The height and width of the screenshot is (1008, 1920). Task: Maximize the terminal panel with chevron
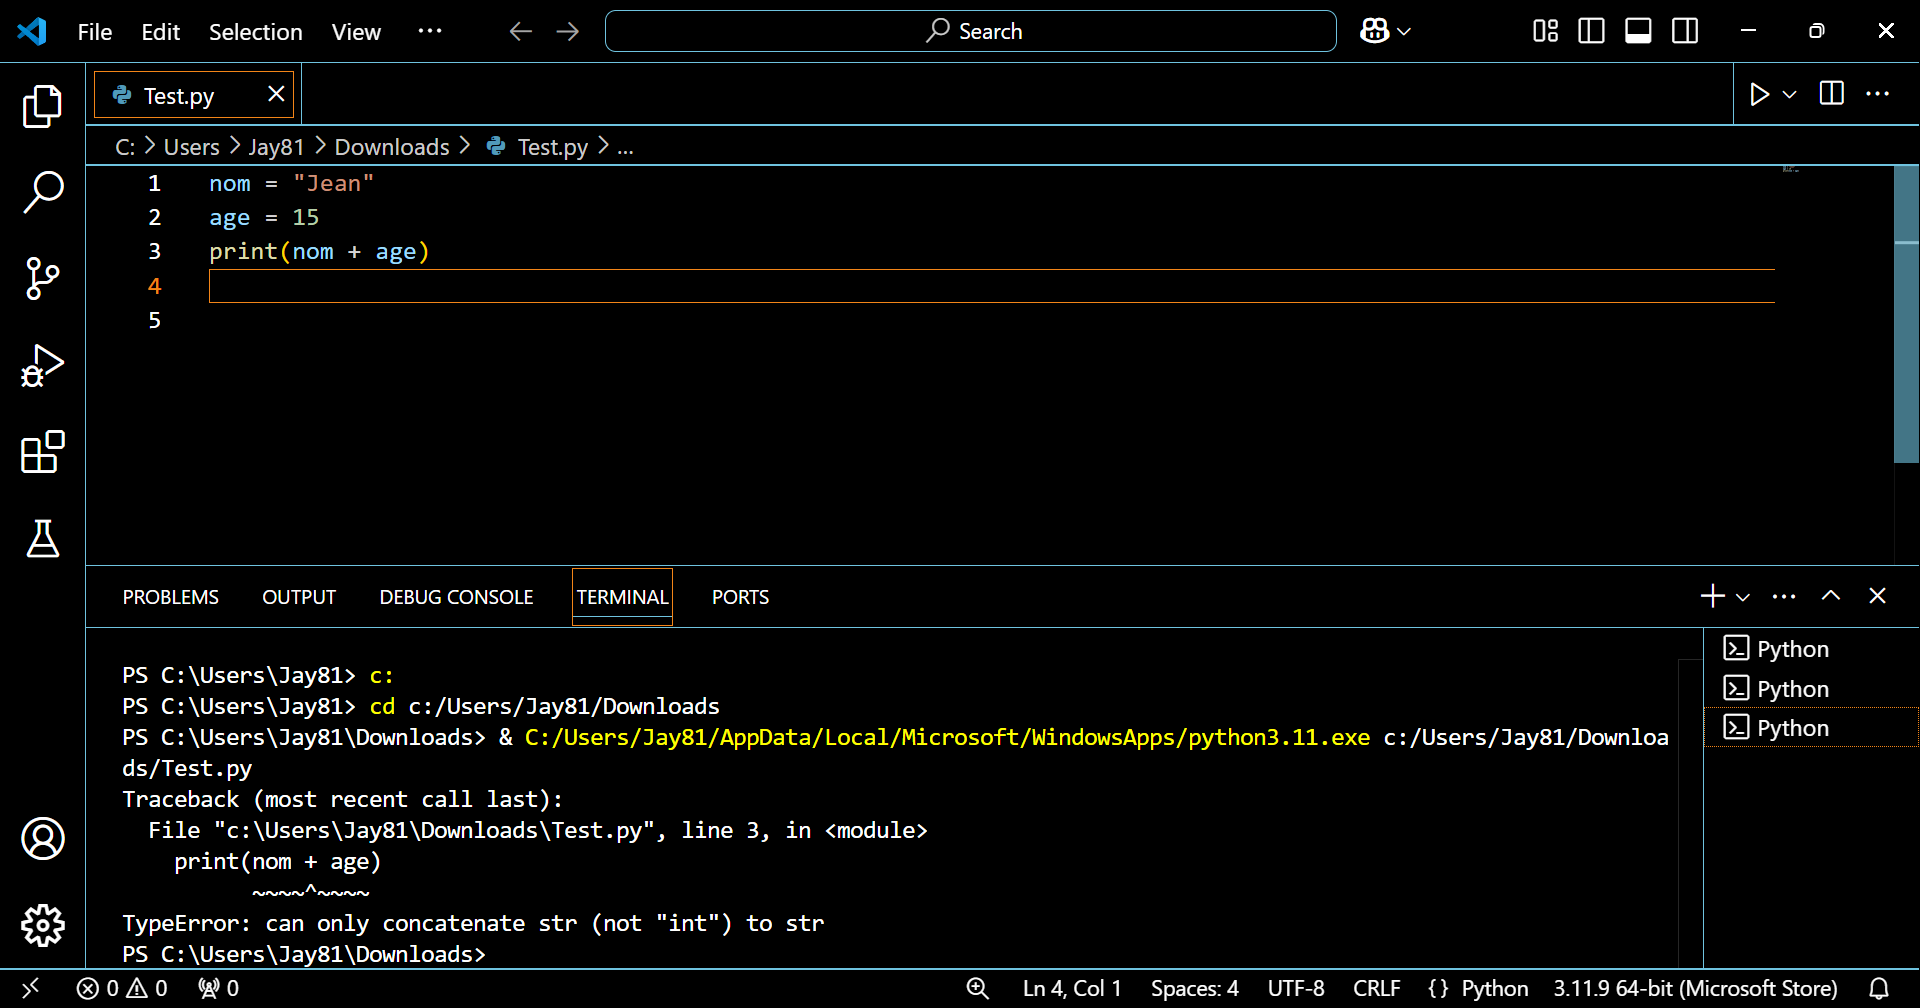(x=1830, y=596)
